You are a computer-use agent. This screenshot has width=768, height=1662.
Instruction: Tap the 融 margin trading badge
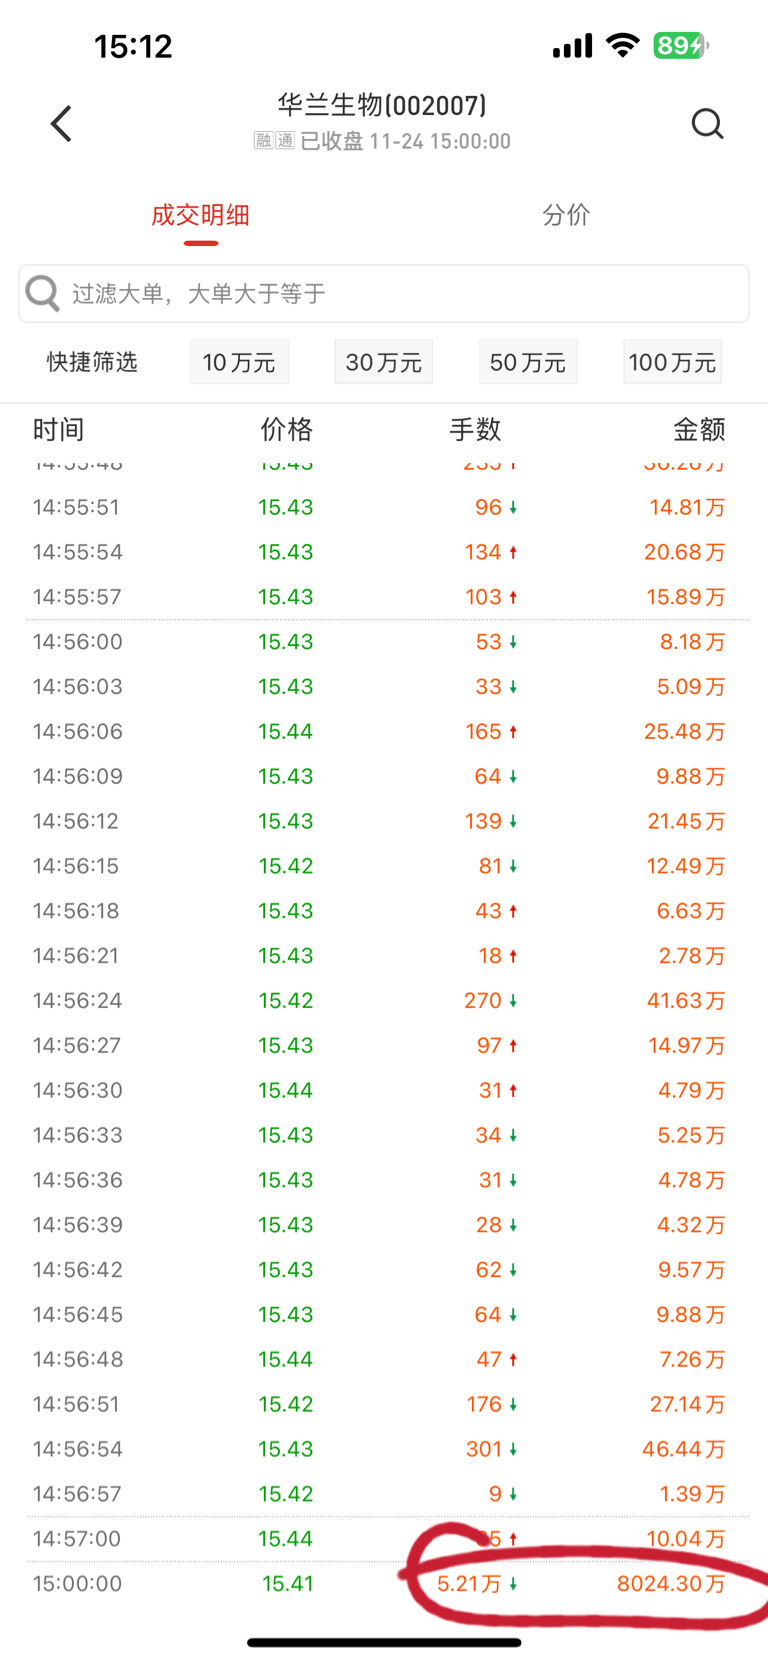264,141
